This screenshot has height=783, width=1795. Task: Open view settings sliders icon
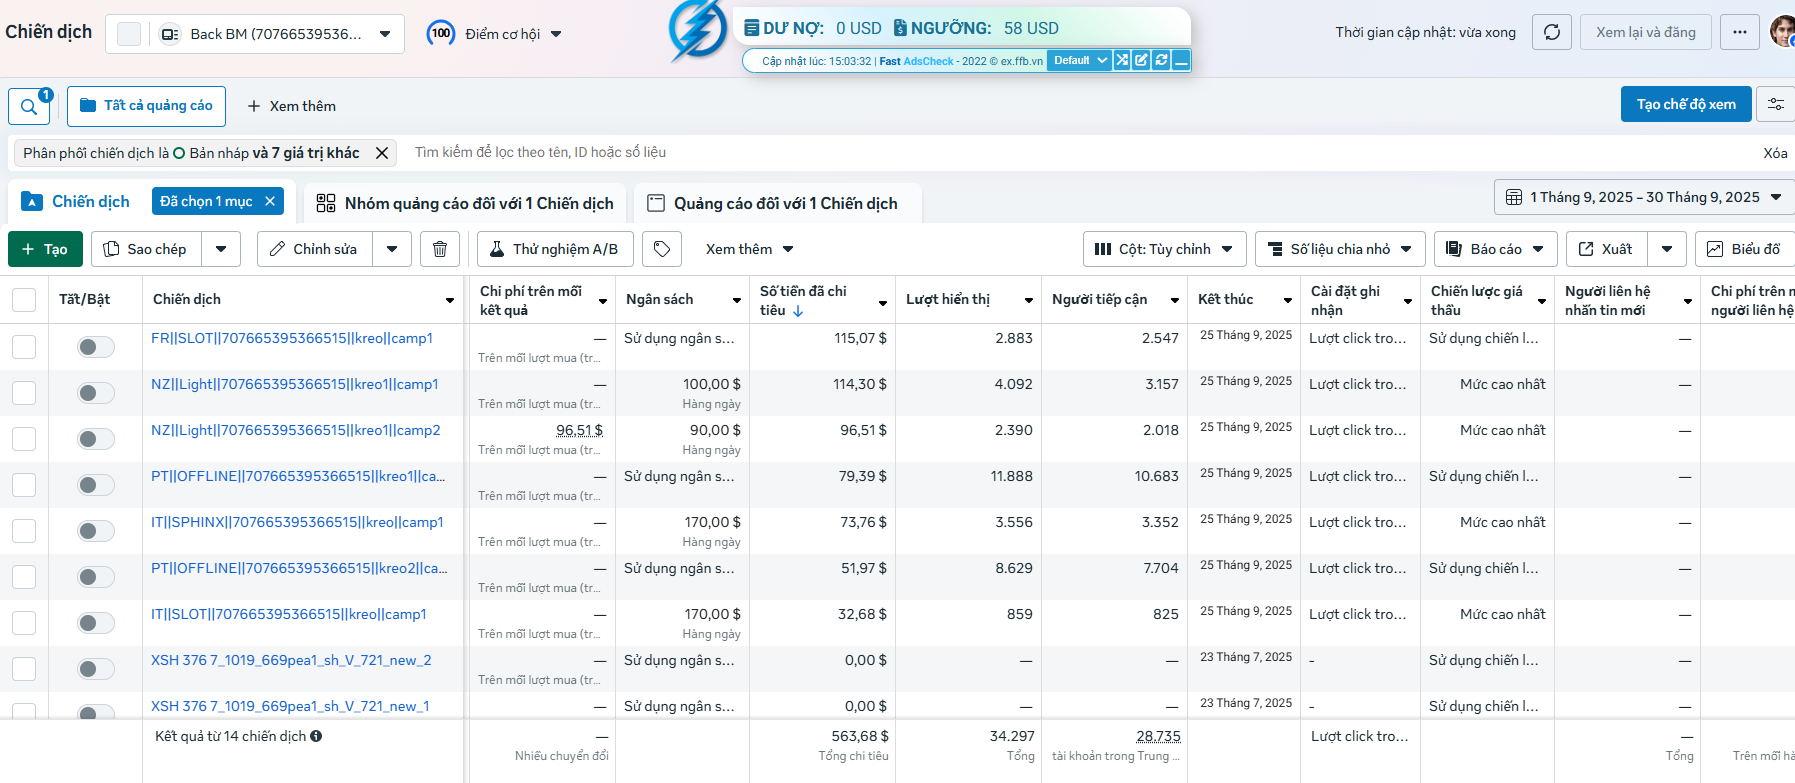pos(1776,104)
